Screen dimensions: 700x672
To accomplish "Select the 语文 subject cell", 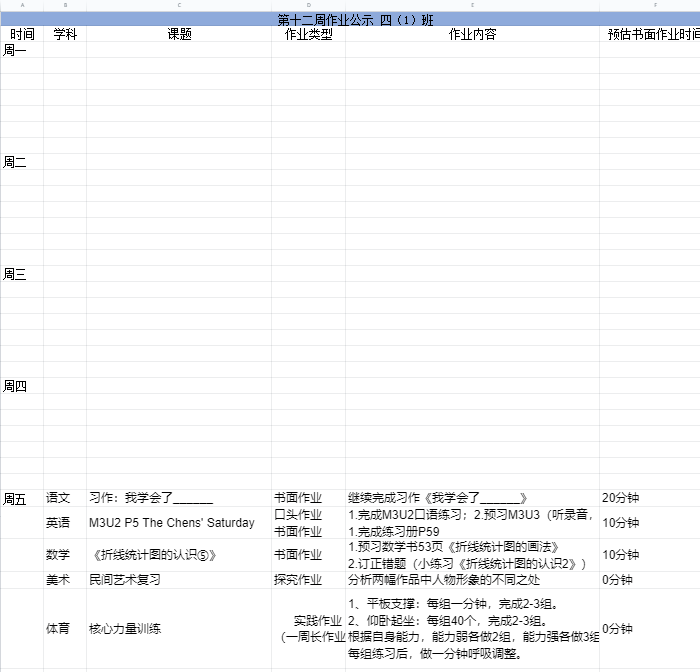I will 65,498.
